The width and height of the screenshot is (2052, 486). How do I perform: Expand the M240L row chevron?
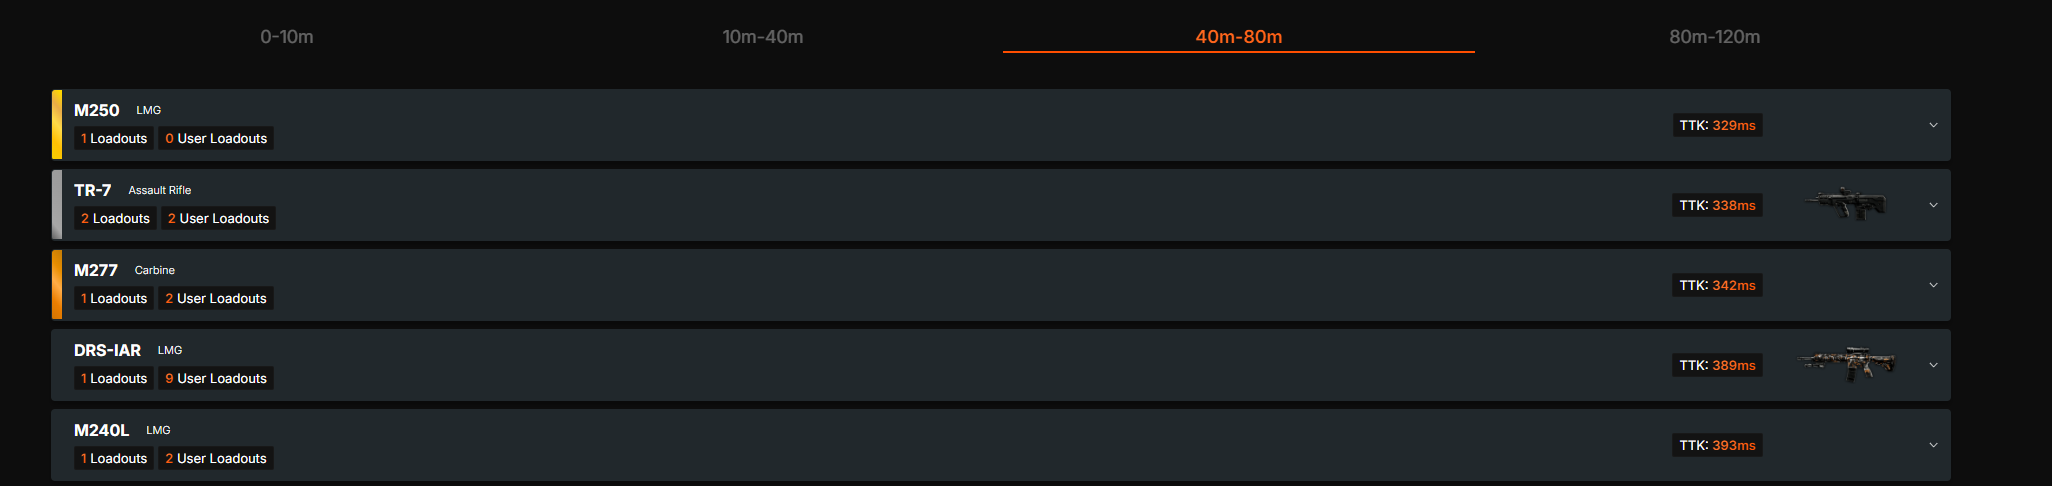[1933, 445]
